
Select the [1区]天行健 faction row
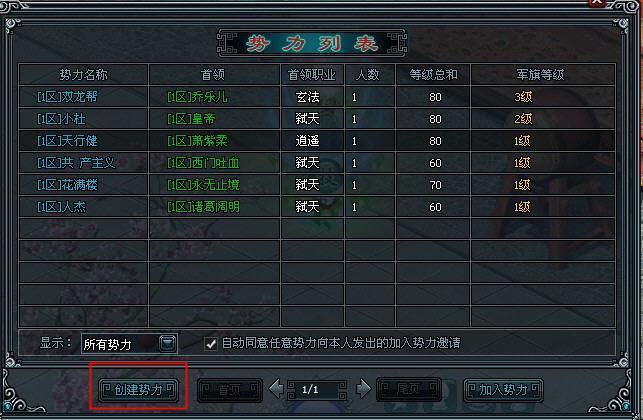point(317,141)
